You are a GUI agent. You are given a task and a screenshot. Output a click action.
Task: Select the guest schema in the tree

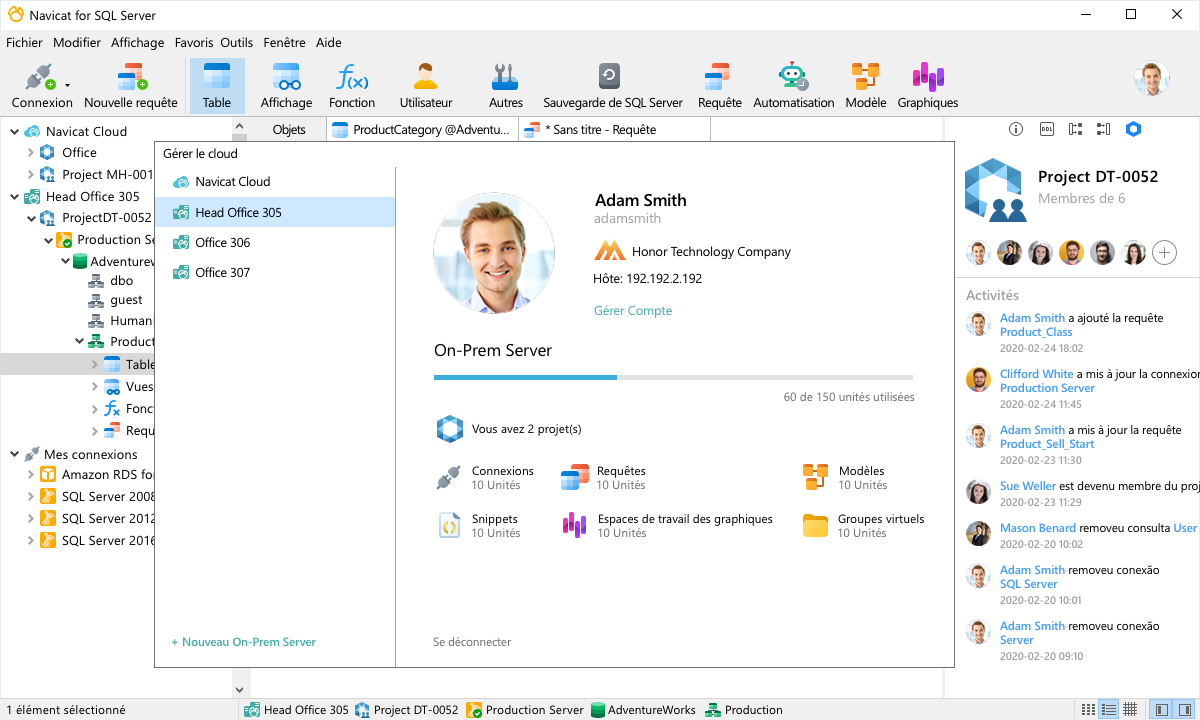[x=126, y=300]
